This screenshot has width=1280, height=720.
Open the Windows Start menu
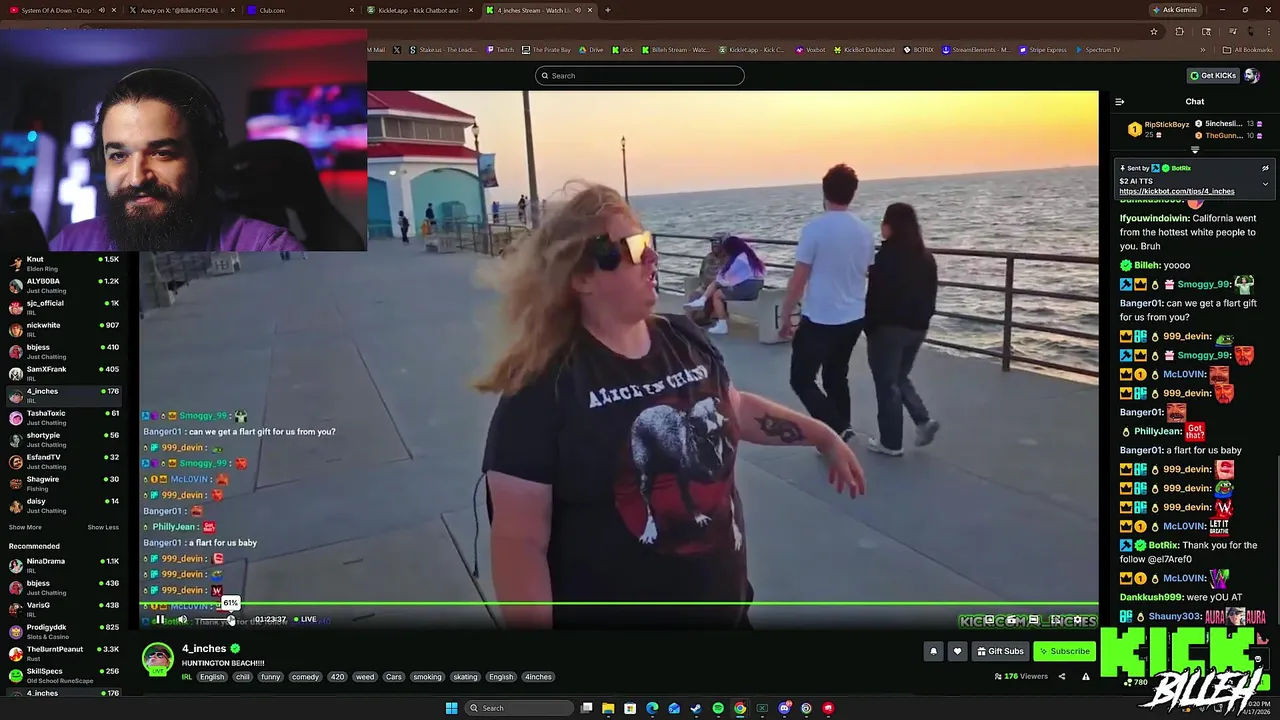click(x=451, y=708)
